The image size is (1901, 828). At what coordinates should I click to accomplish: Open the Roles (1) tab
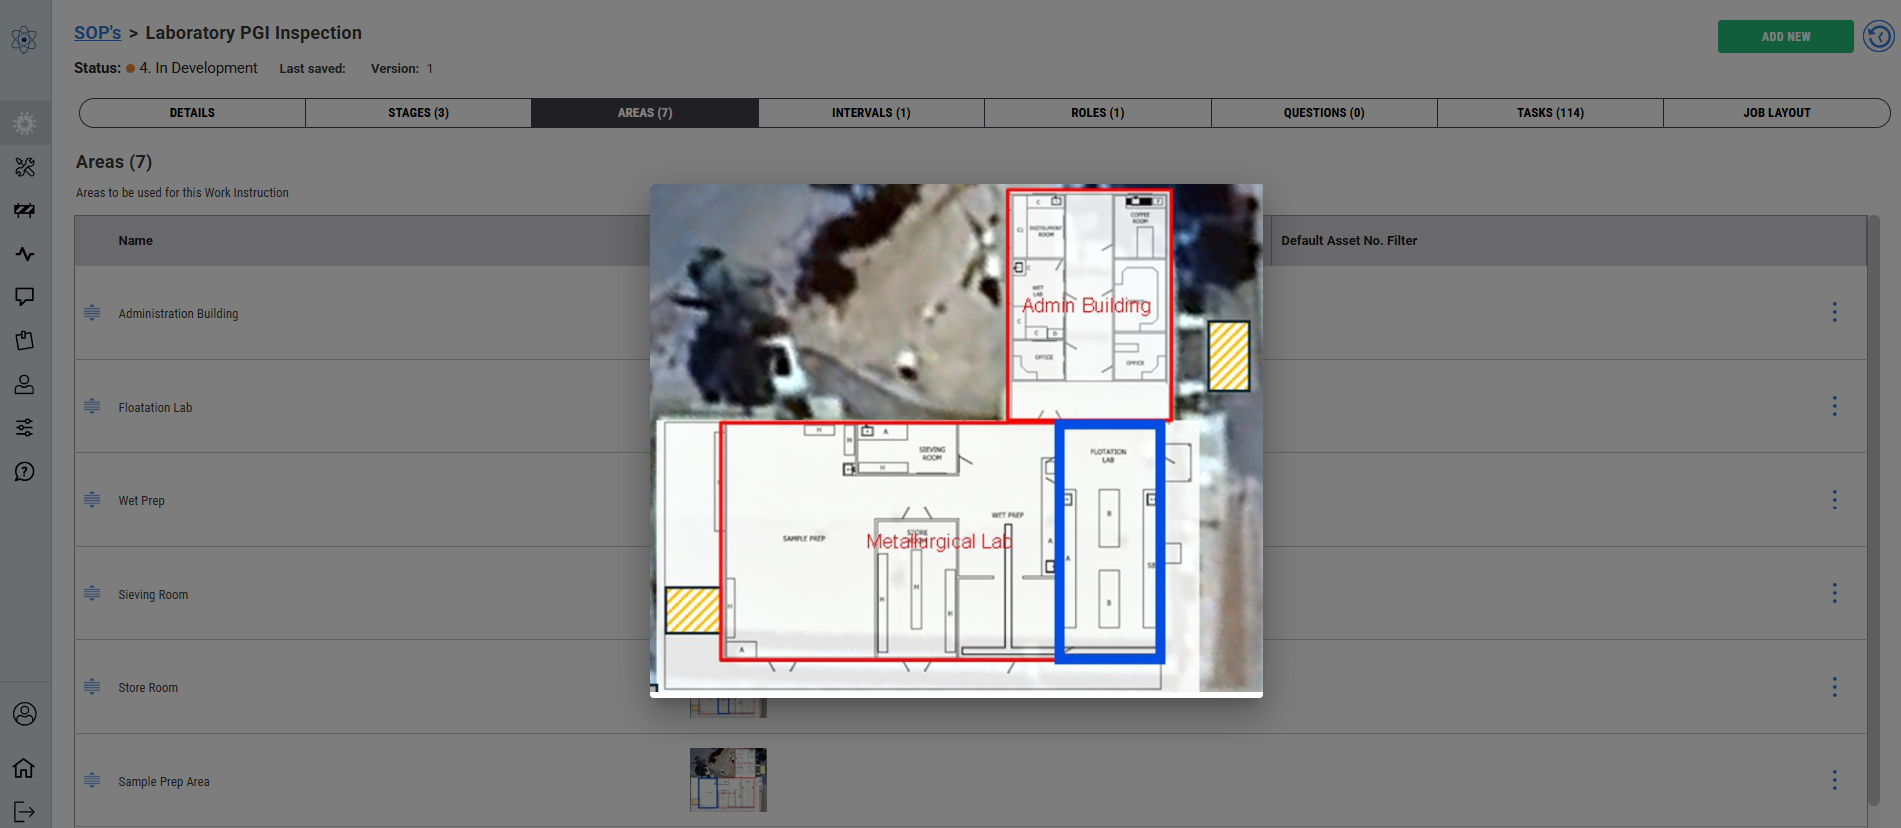(x=1098, y=113)
